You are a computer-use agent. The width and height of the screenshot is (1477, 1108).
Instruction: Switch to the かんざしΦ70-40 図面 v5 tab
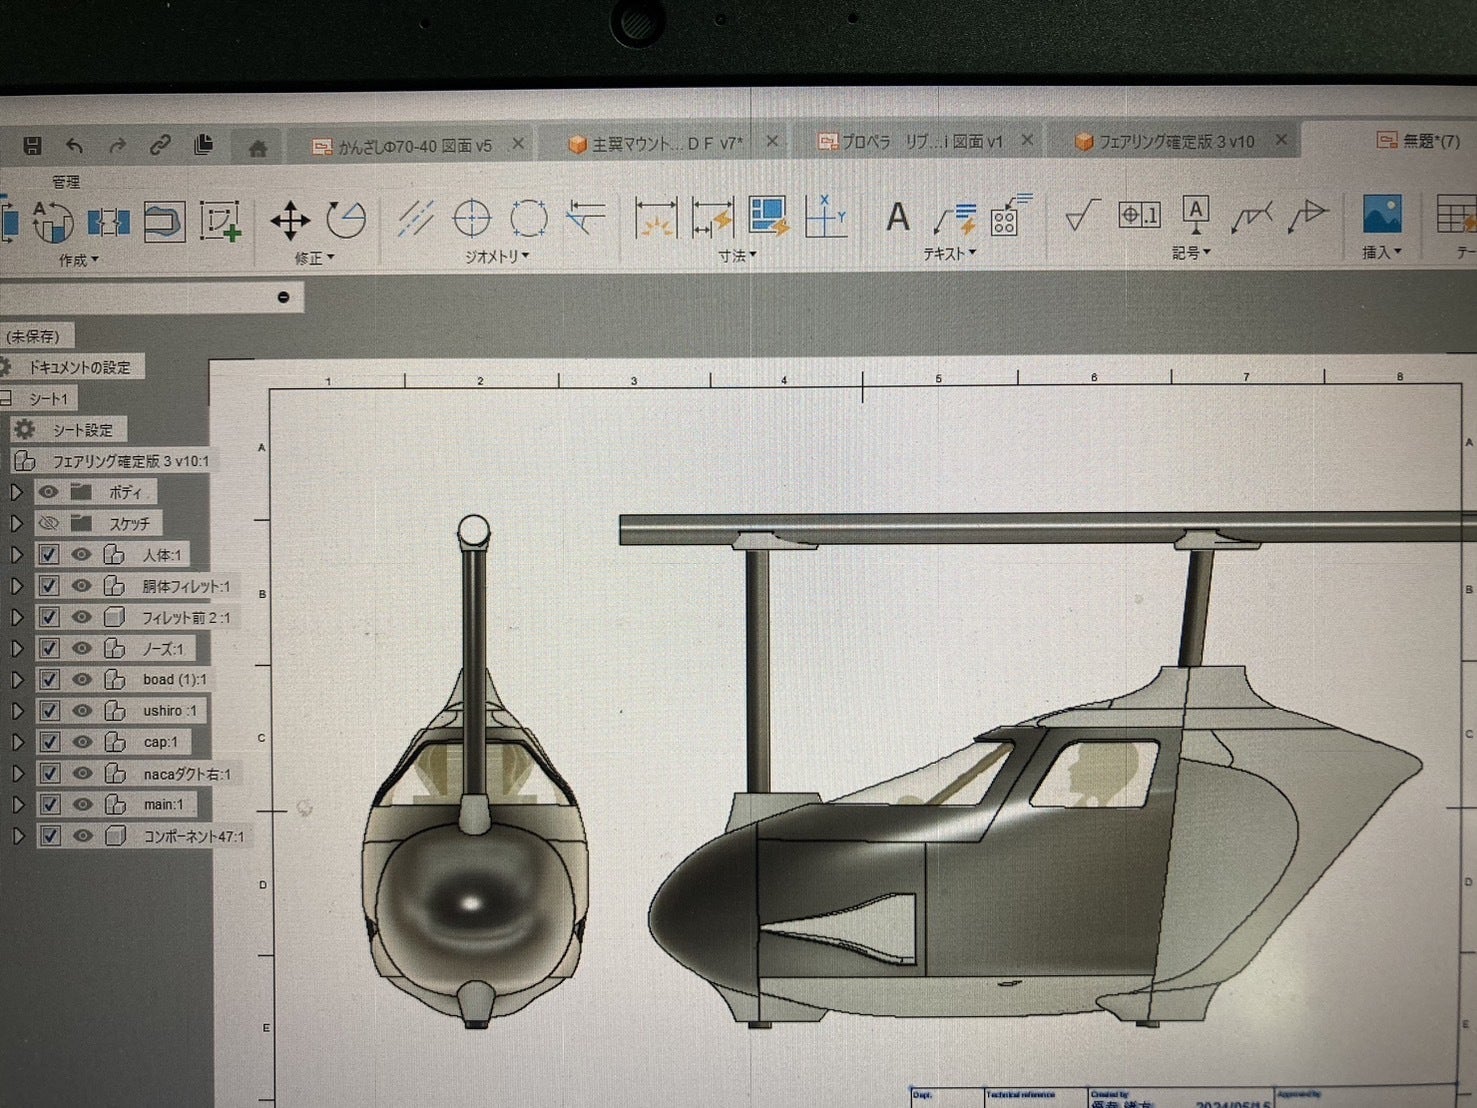click(x=413, y=146)
